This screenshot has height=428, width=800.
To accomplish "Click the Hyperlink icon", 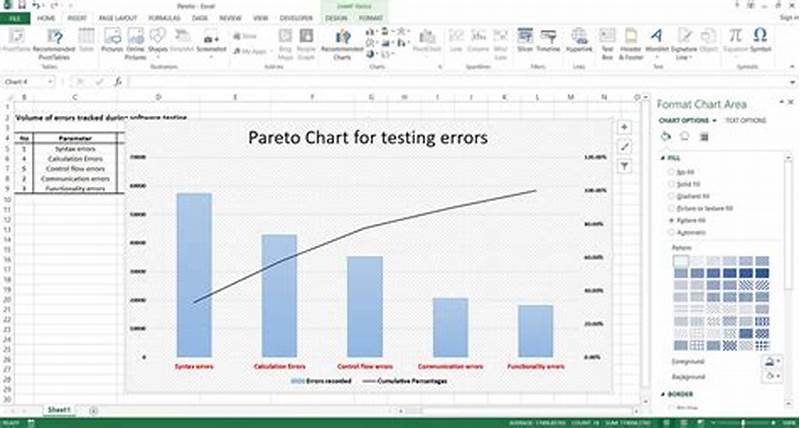I will pyautogui.click(x=579, y=36).
